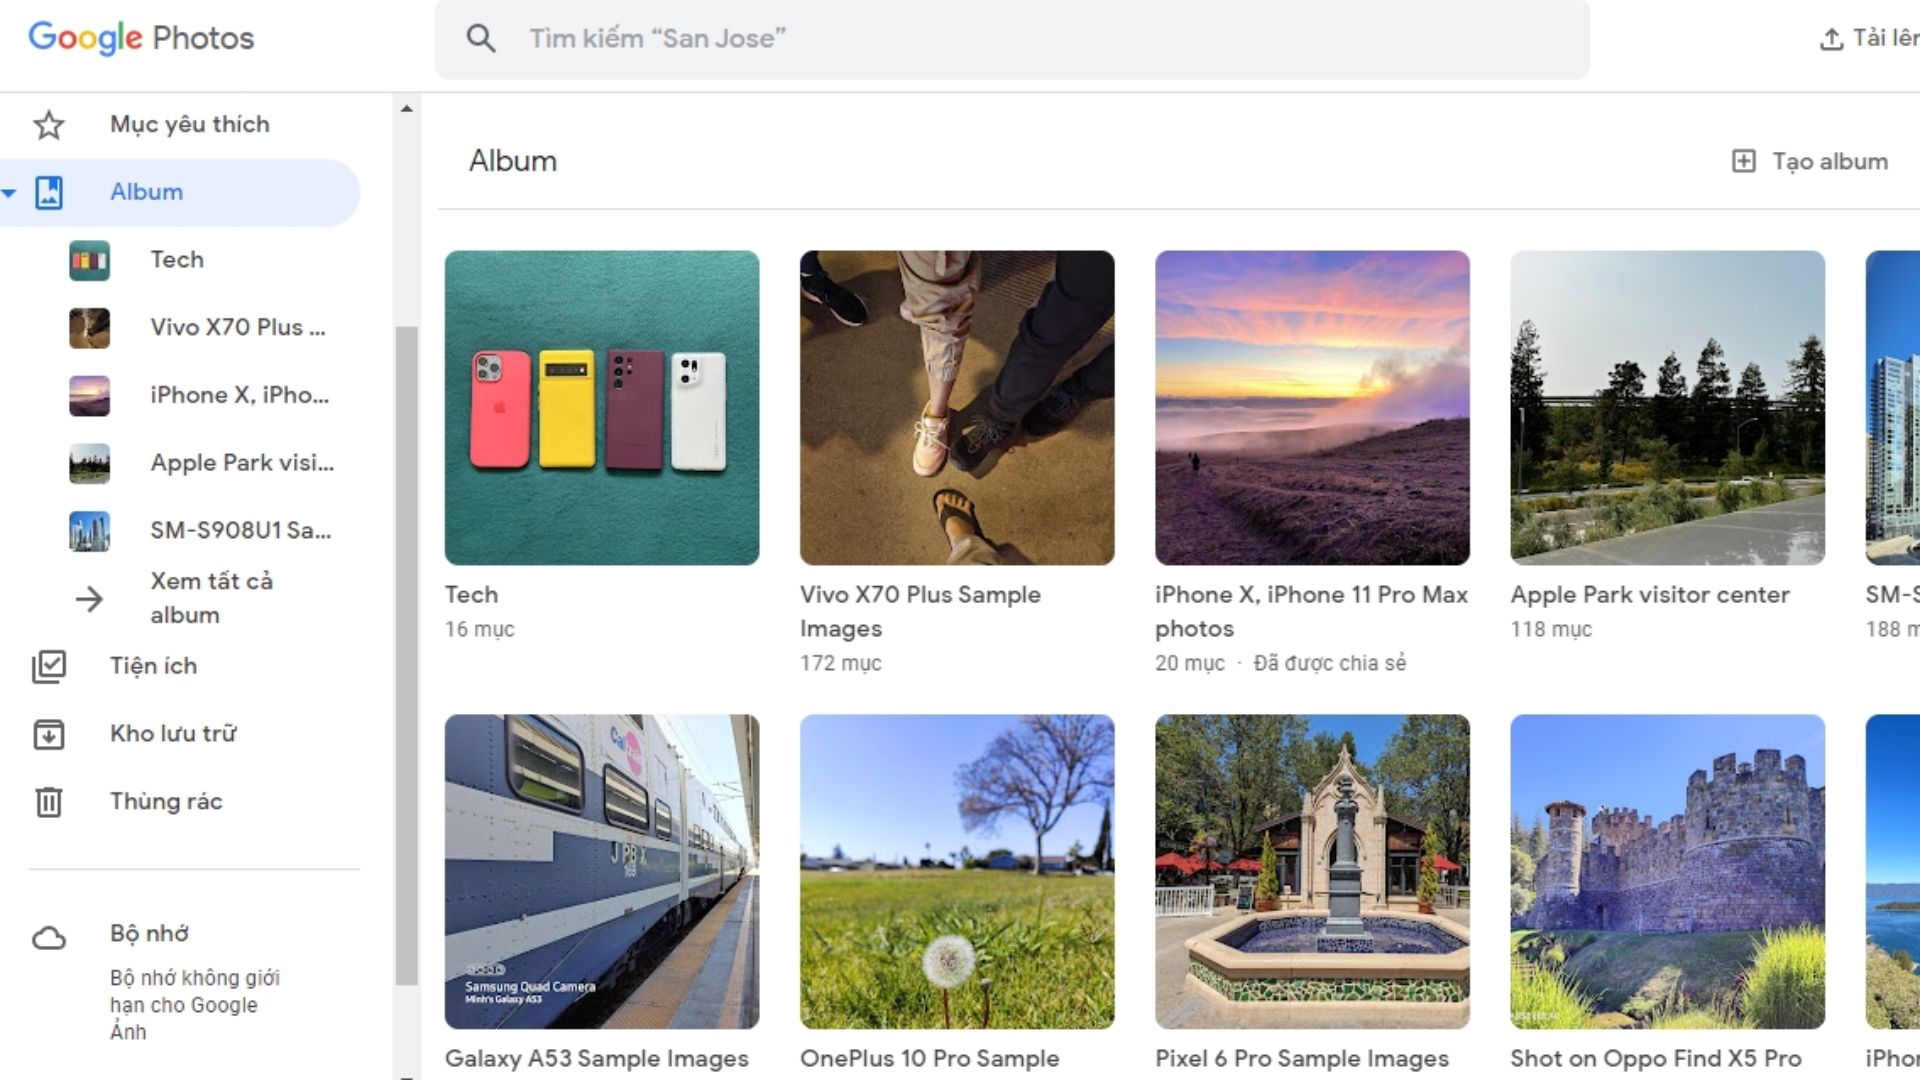Click the Album sidebar icon
This screenshot has height=1080, width=1920.
[50, 192]
